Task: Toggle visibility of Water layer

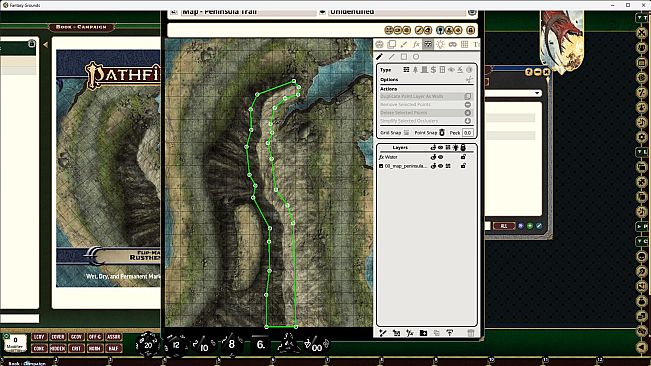Action: click(441, 157)
